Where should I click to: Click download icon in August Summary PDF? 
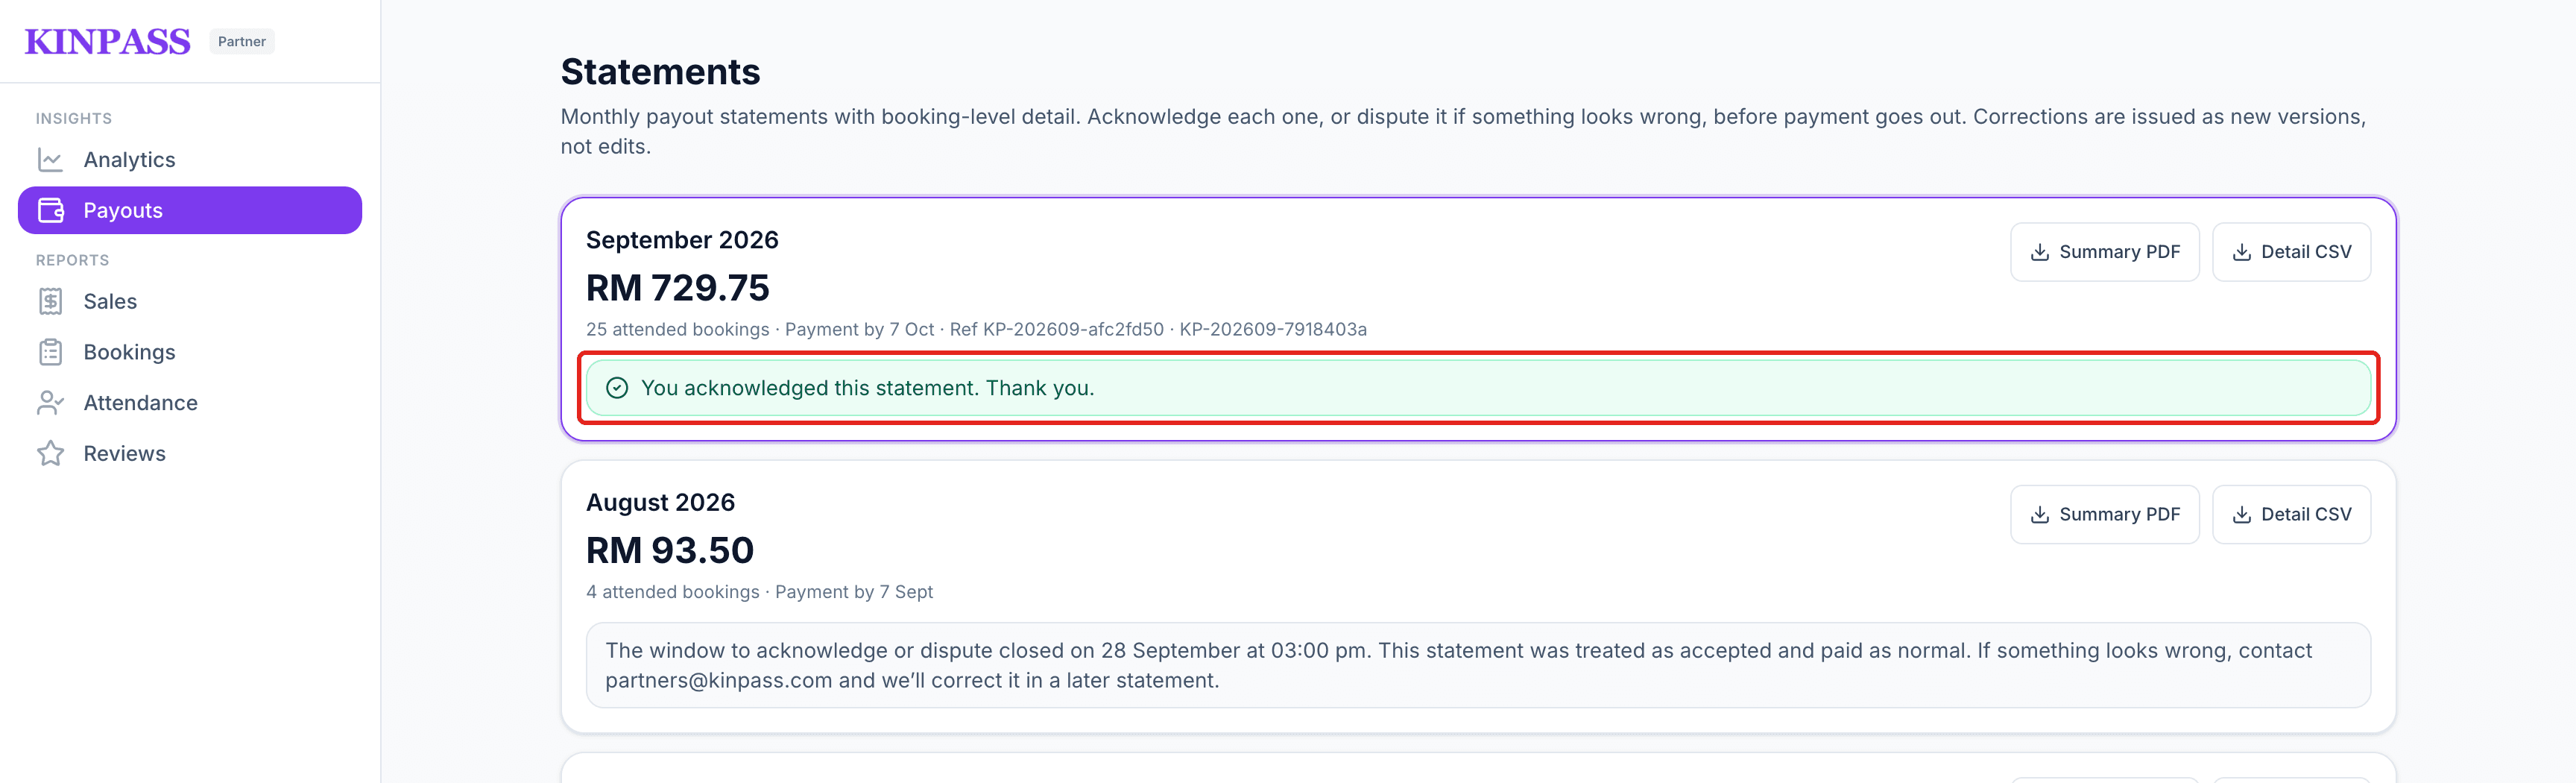[2039, 515]
